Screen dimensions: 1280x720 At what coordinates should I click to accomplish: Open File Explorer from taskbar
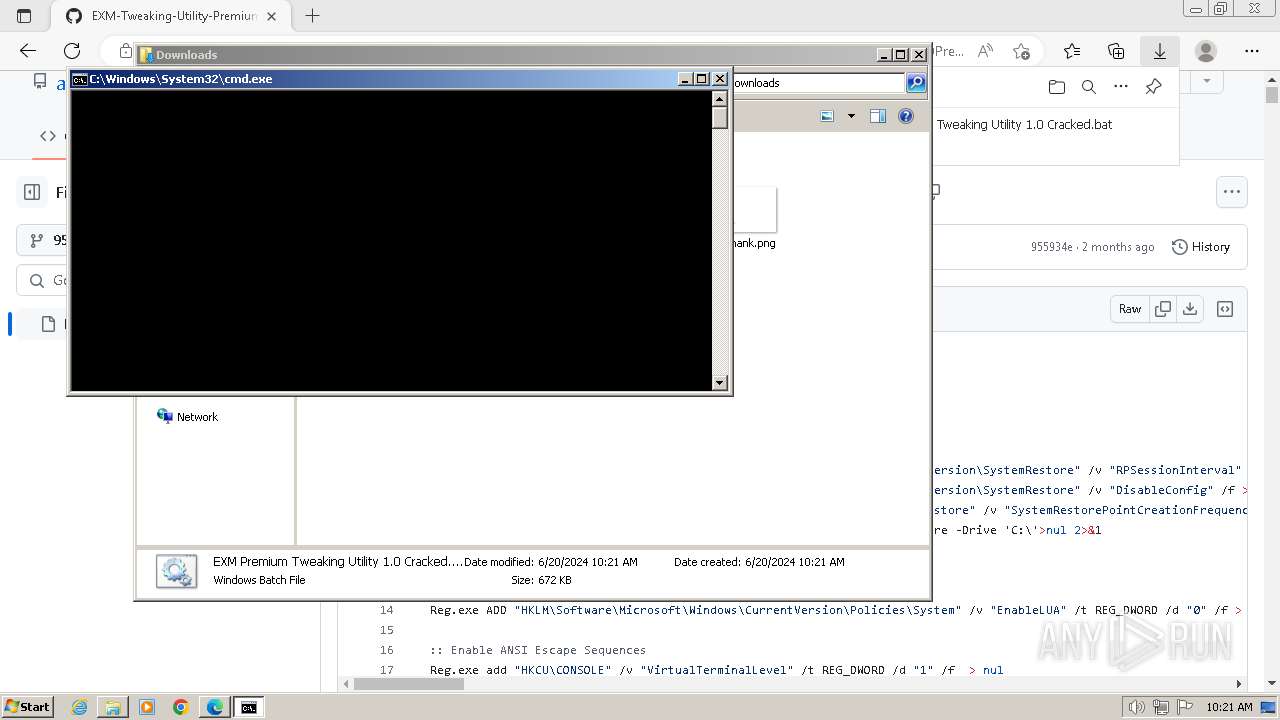point(113,707)
